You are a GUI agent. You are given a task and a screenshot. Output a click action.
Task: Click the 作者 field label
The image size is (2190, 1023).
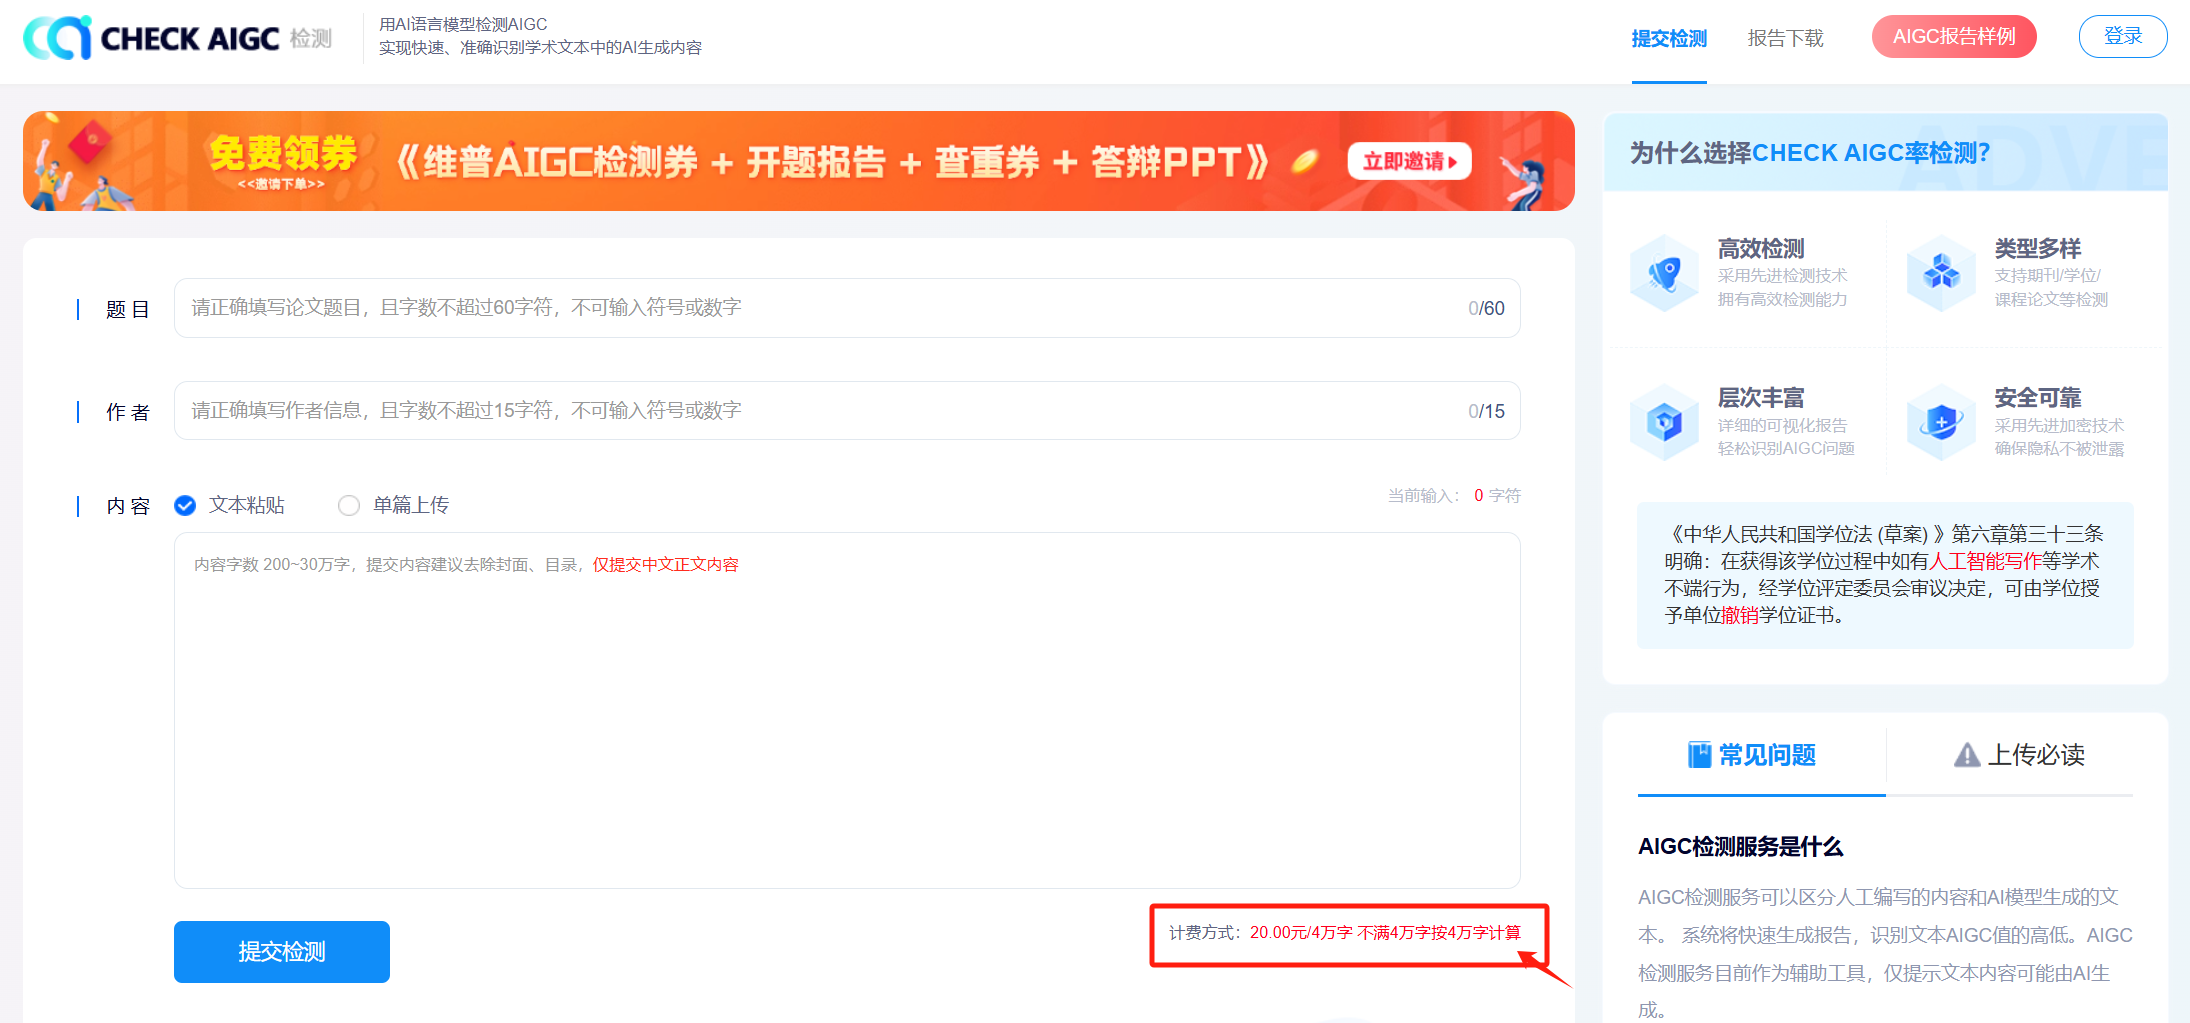click(x=128, y=412)
